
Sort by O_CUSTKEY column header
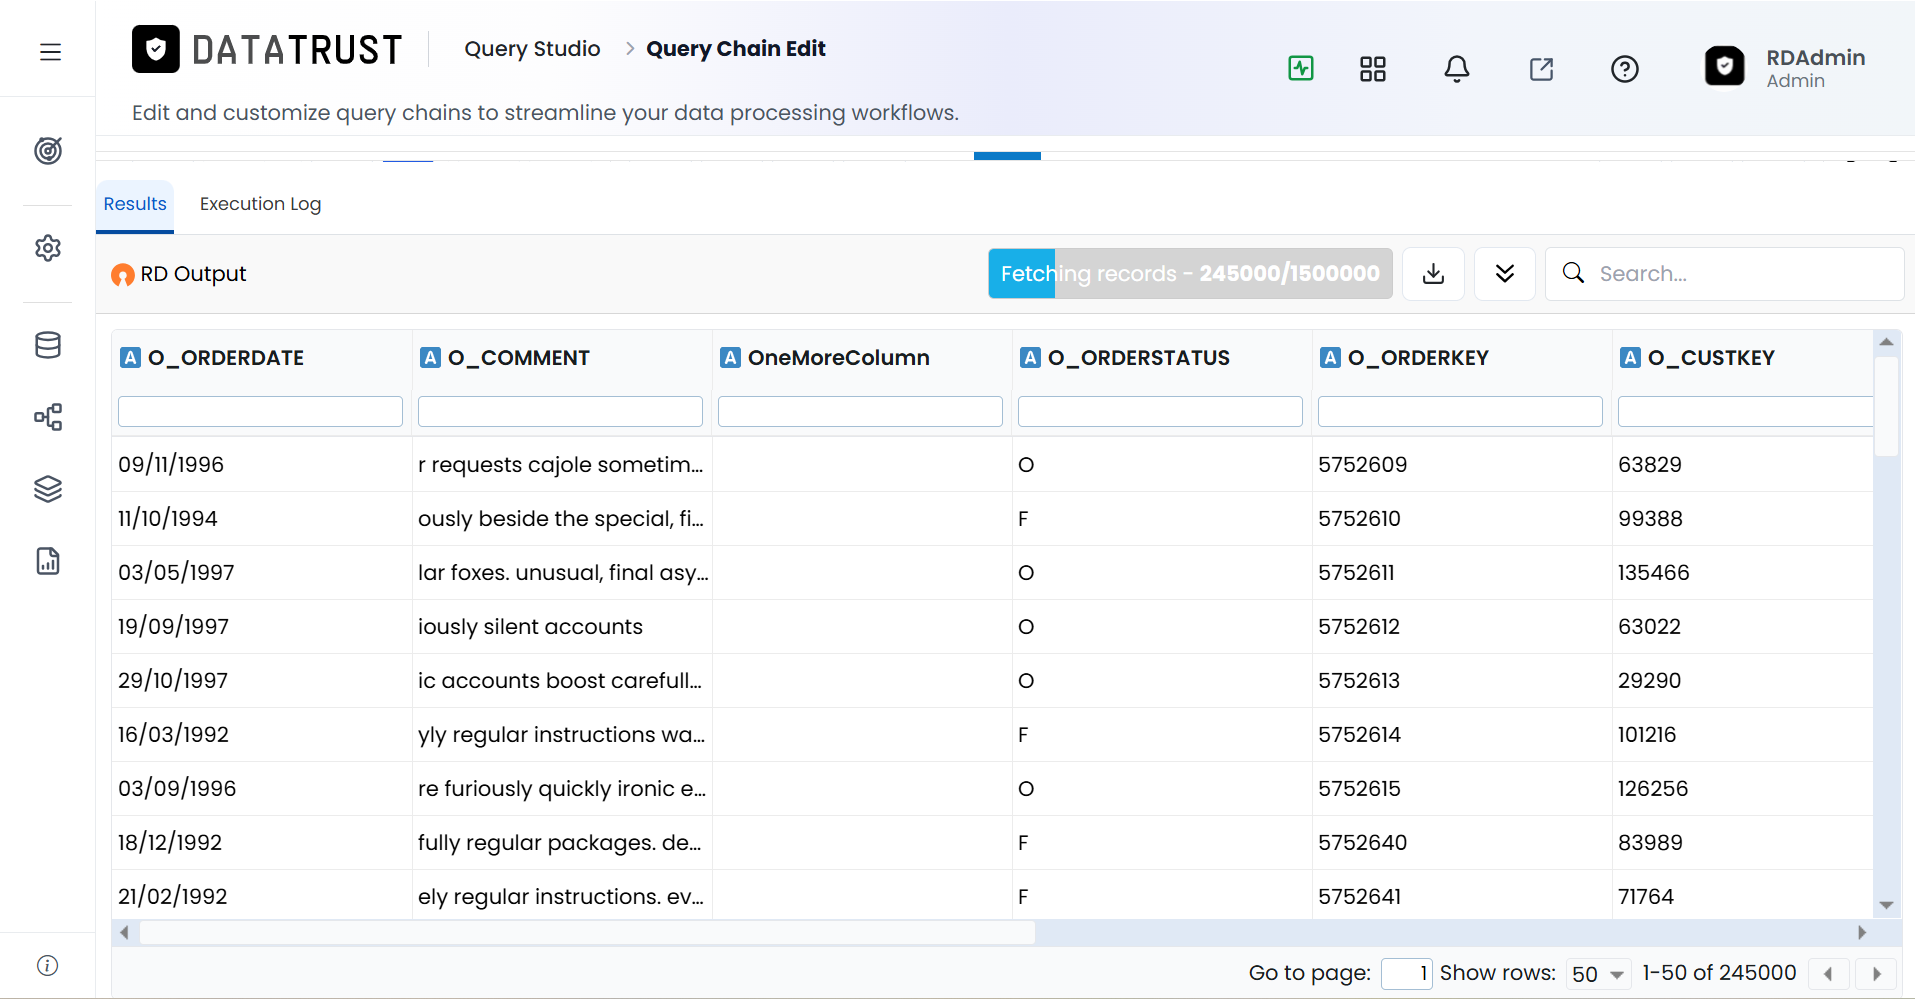tap(1711, 358)
